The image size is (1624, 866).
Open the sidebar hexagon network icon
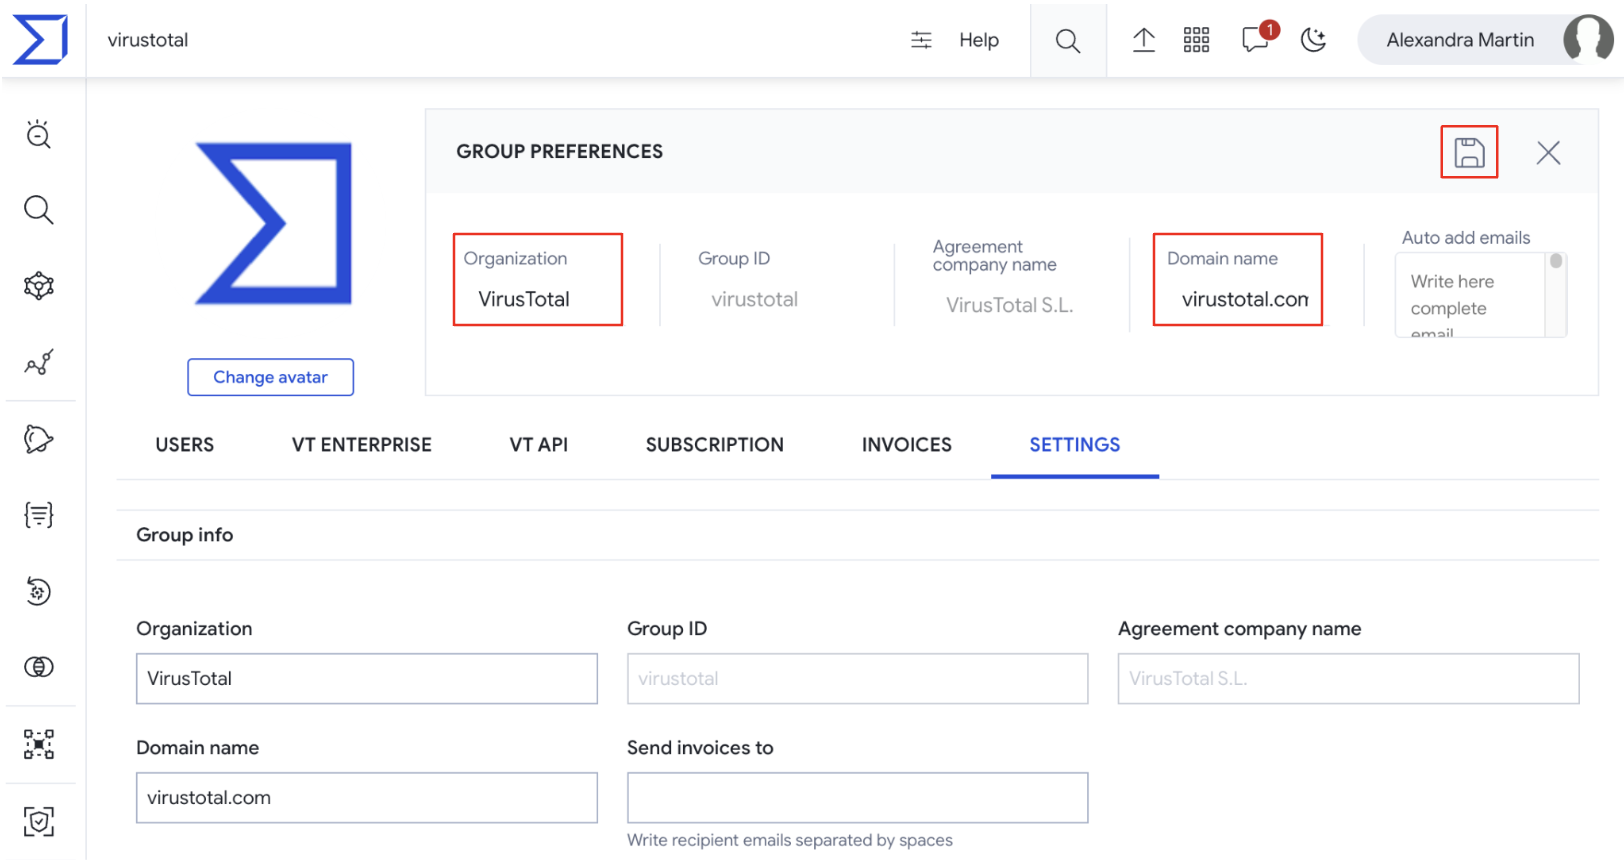(x=39, y=286)
